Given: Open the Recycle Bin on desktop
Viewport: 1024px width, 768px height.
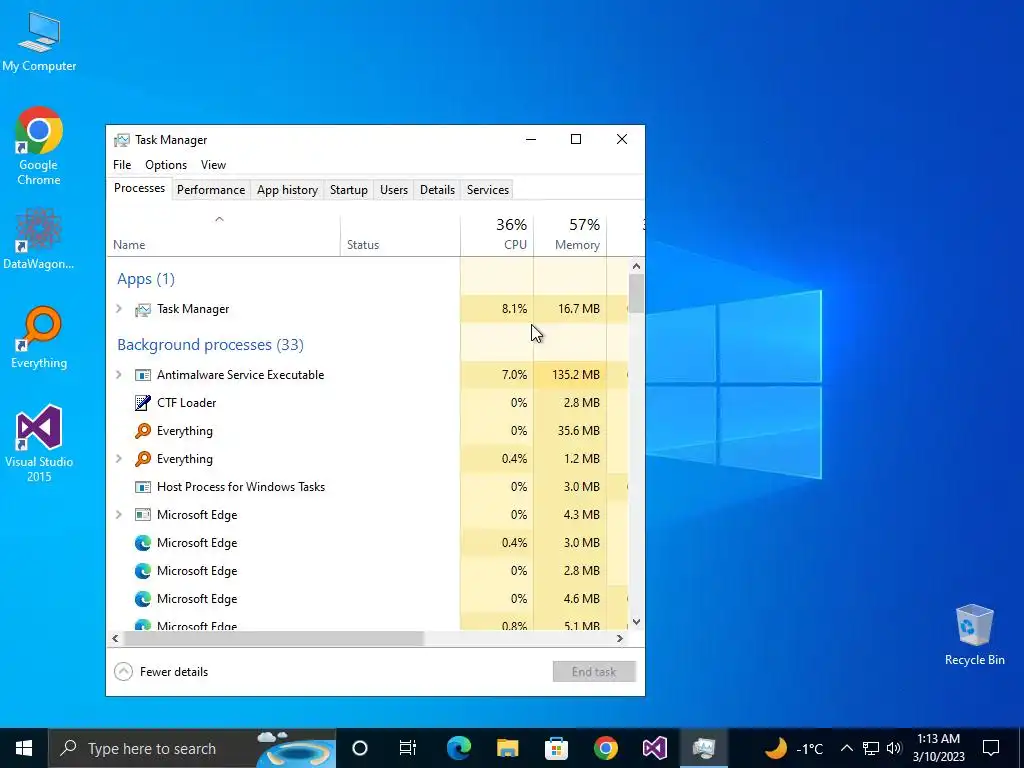Looking at the screenshot, I should pos(974,635).
